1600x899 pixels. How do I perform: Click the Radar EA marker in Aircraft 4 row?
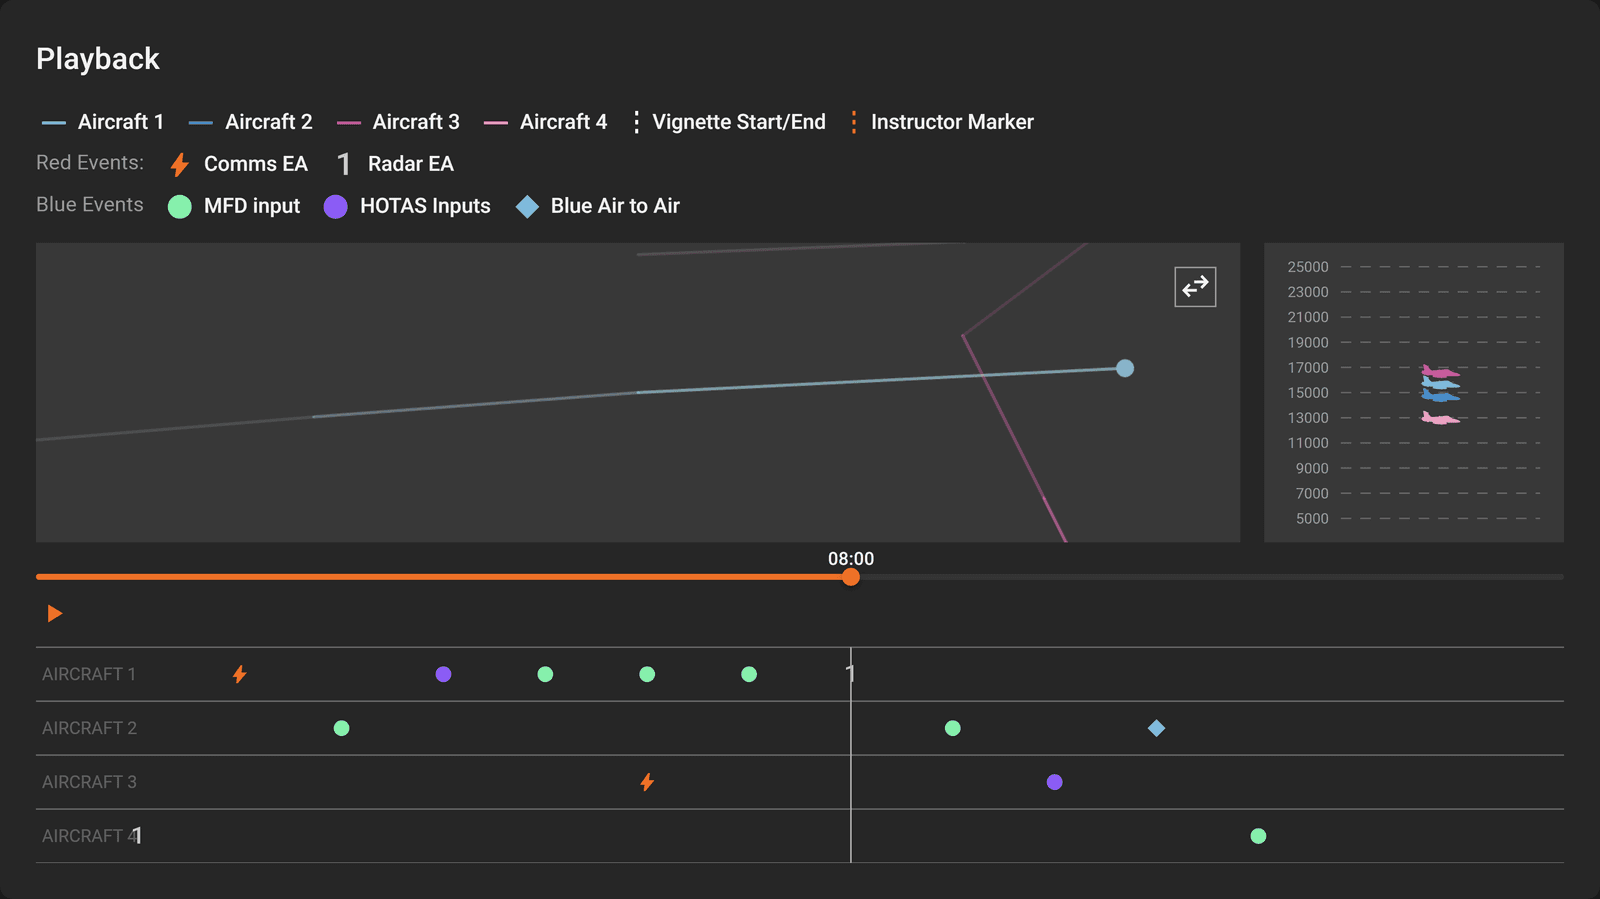pyautogui.click(x=137, y=836)
